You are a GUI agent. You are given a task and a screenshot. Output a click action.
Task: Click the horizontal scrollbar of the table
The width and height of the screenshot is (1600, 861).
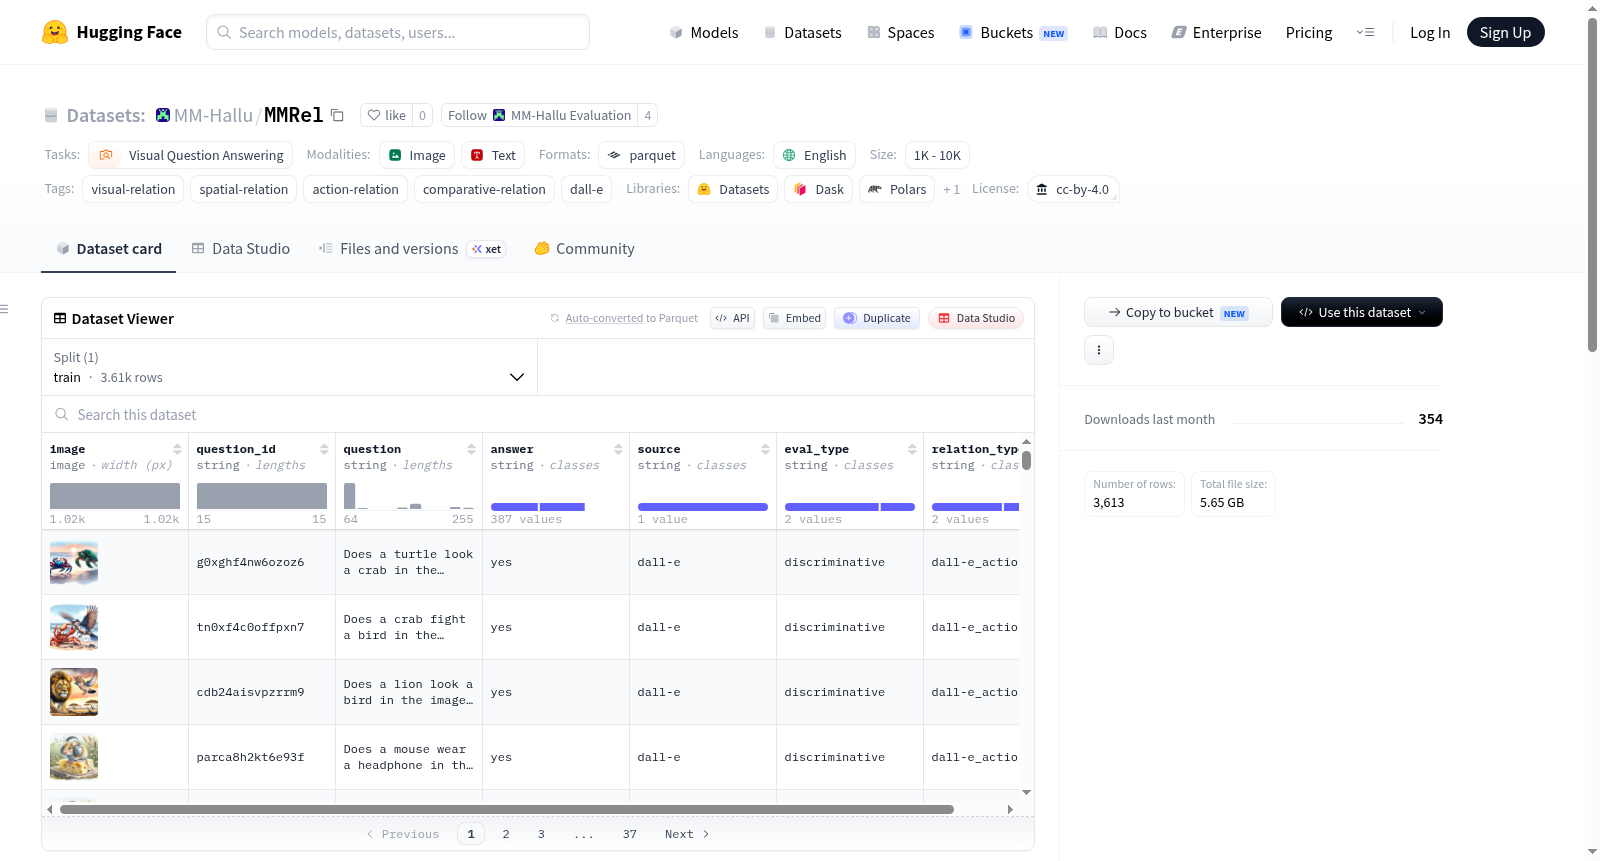click(x=506, y=809)
